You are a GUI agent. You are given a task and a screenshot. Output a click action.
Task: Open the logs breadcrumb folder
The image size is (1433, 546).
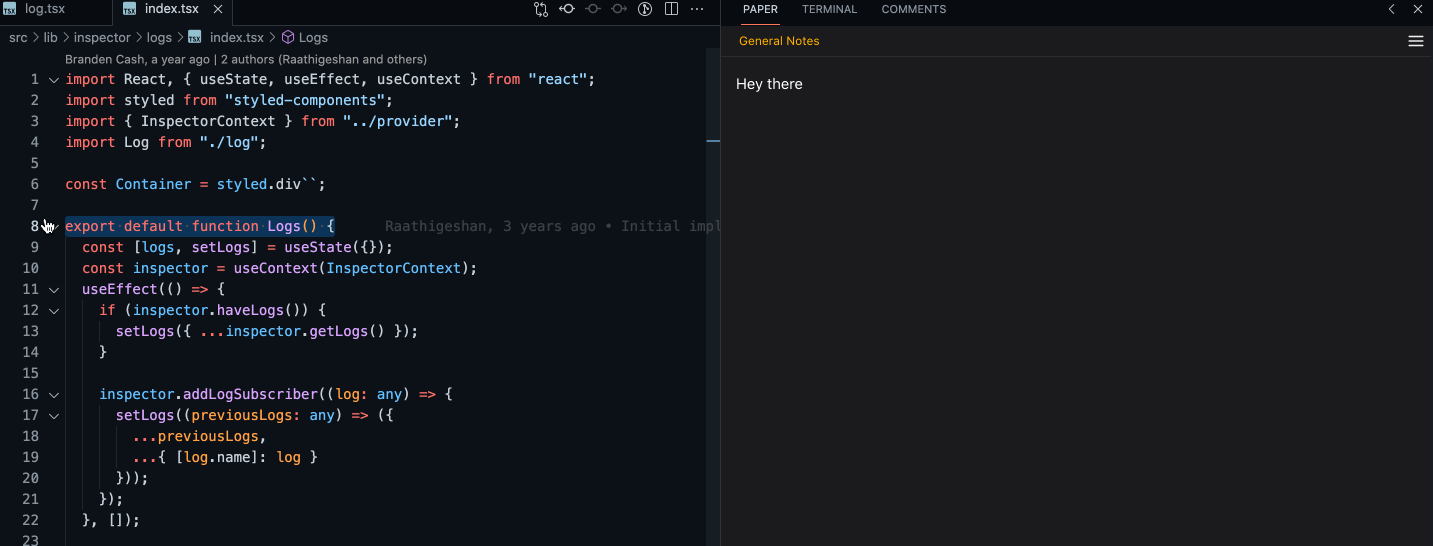pyautogui.click(x=159, y=37)
